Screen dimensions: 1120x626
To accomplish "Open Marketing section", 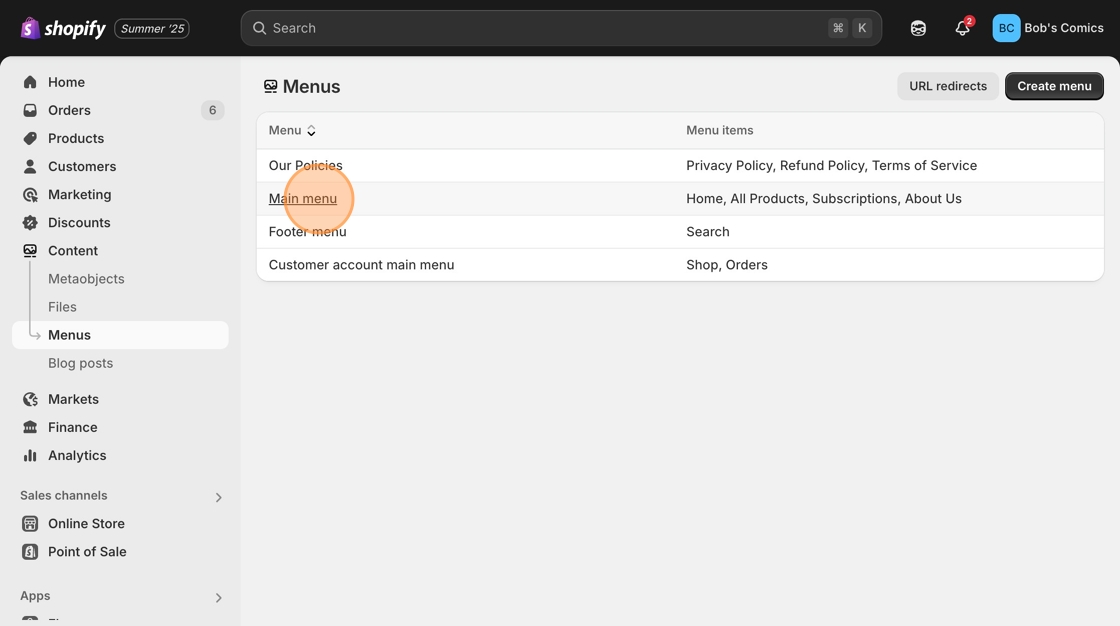I will [x=79, y=194].
